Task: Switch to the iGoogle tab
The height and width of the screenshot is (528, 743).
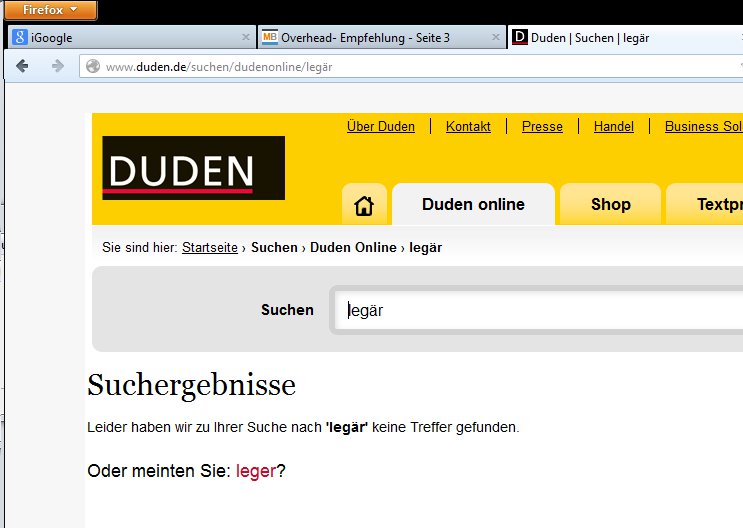Action: tap(132, 37)
